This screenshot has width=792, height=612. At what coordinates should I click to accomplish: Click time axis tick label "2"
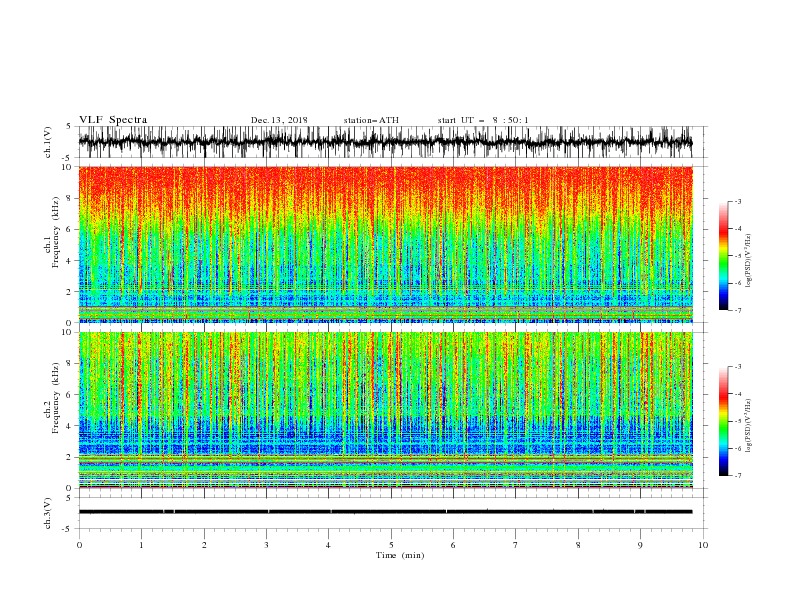click(204, 545)
